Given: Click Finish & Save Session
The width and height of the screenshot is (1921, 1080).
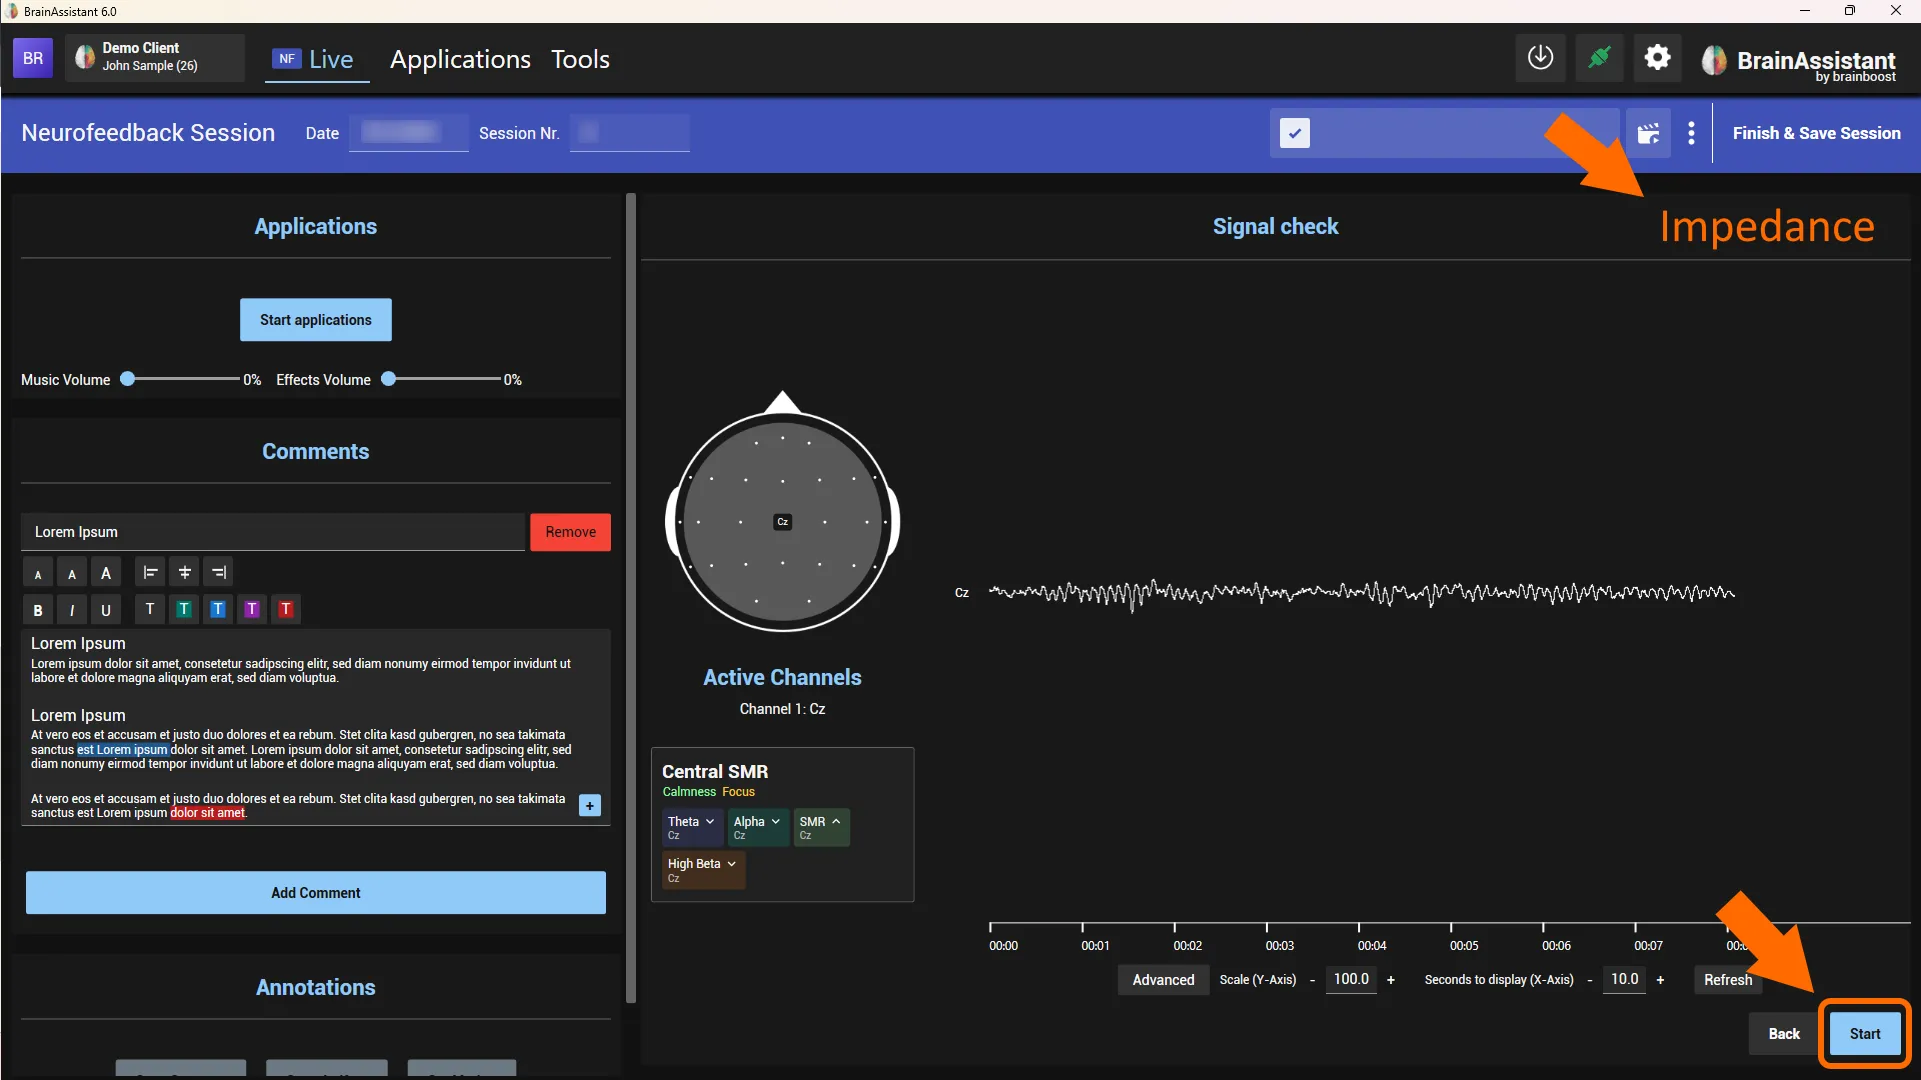Looking at the screenshot, I should 1816,133.
